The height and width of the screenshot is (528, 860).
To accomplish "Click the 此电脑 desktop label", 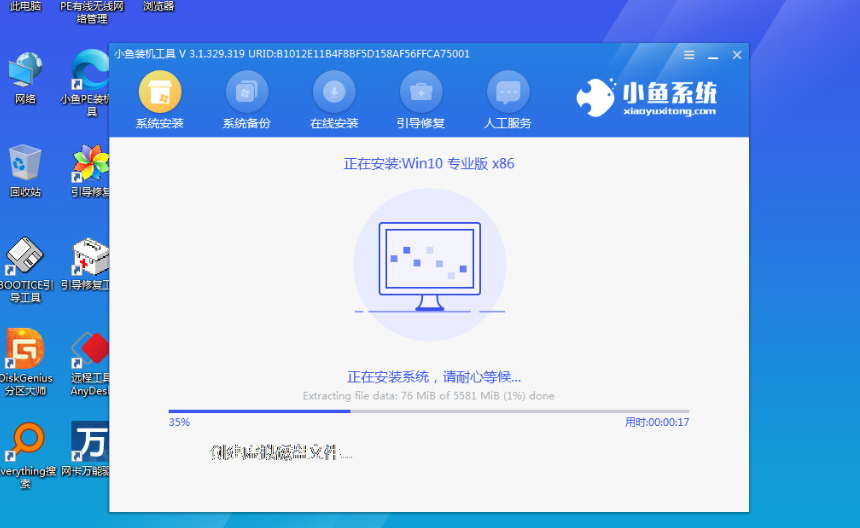I will (25, 6).
